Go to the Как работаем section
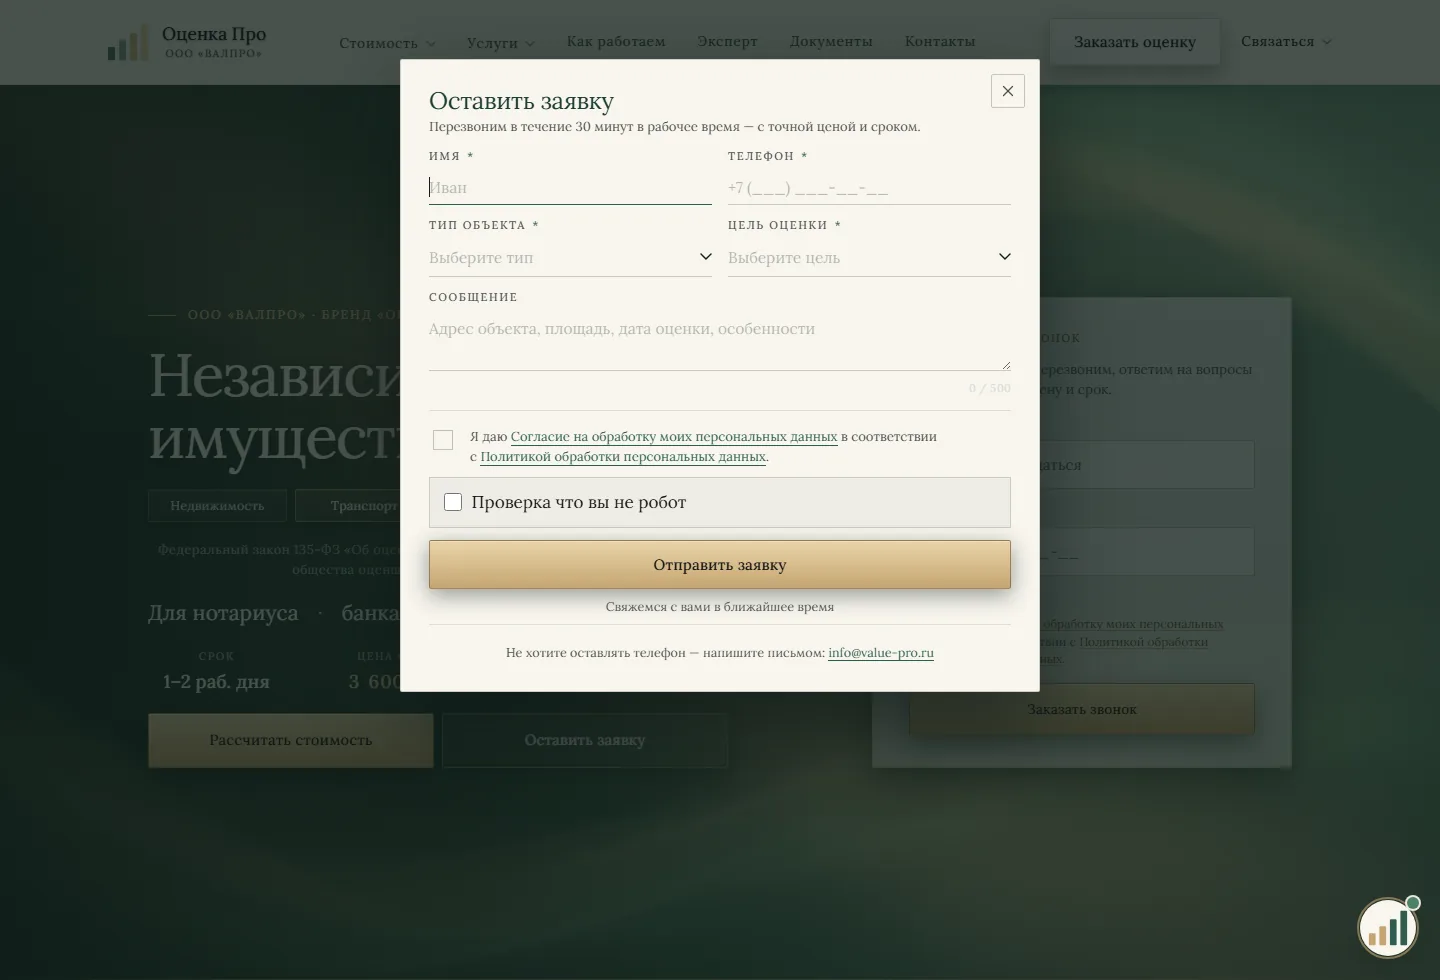Viewport: 1440px width, 980px height. point(616,41)
